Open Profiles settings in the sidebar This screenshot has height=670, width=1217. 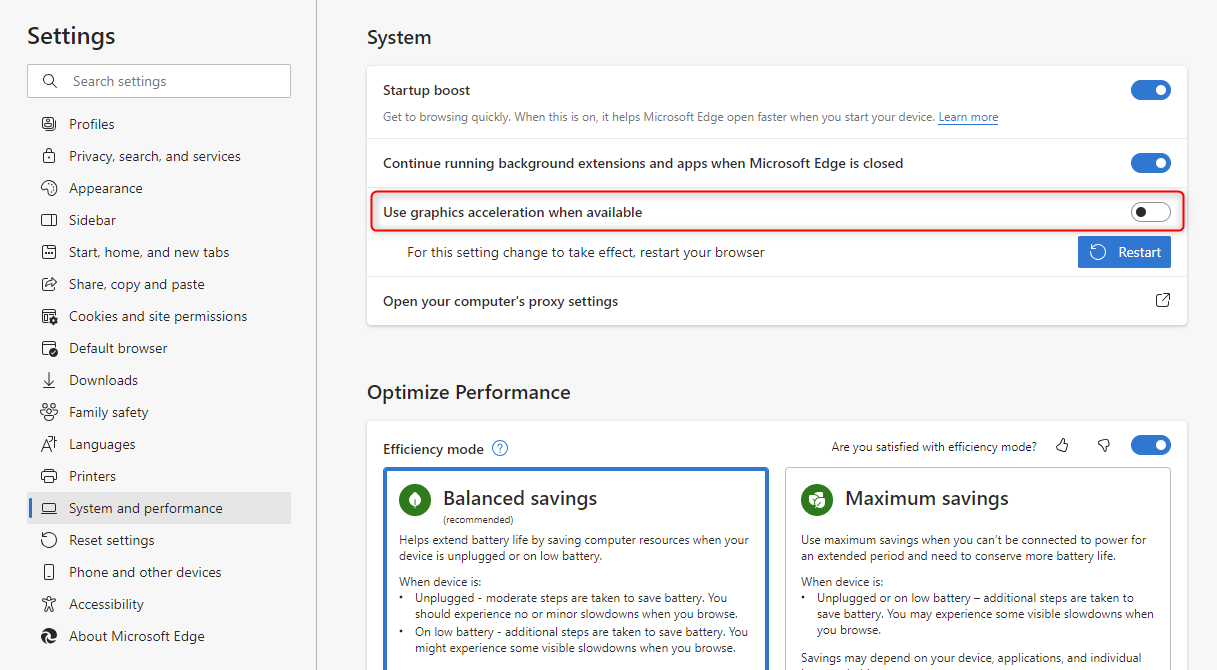click(90, 123)
